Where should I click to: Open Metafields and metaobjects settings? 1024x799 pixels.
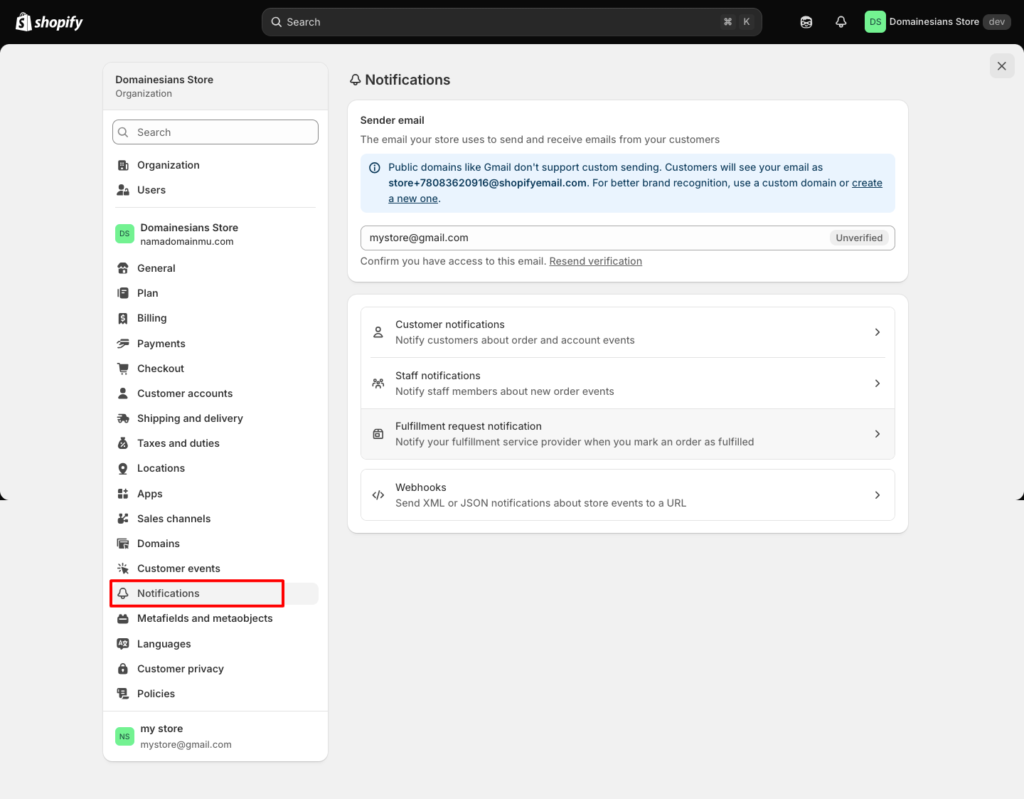tap(216, 619)
